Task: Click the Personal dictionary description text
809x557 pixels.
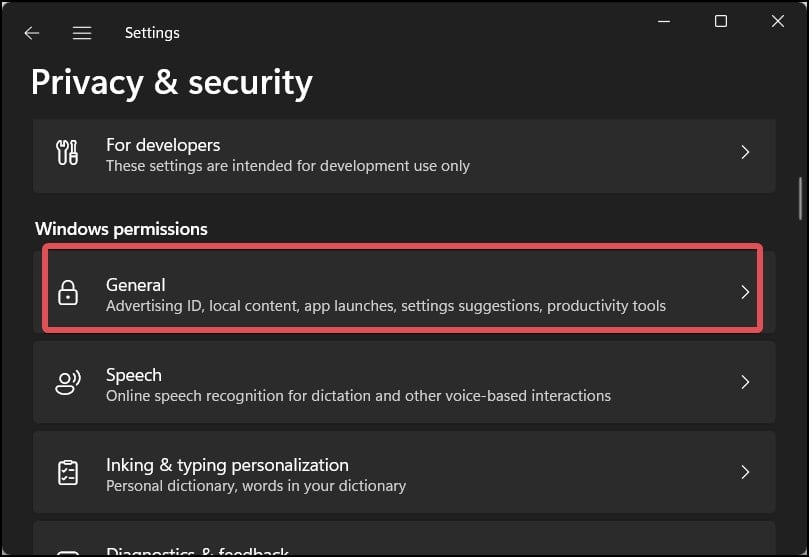Action: point(256,486)
